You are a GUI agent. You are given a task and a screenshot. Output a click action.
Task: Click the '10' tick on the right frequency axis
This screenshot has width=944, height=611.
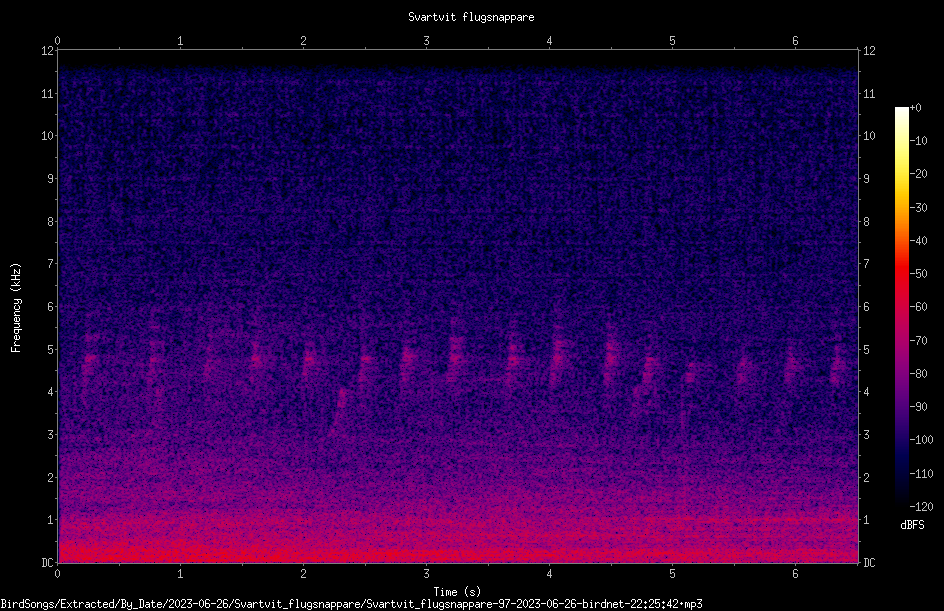[869, 136]
